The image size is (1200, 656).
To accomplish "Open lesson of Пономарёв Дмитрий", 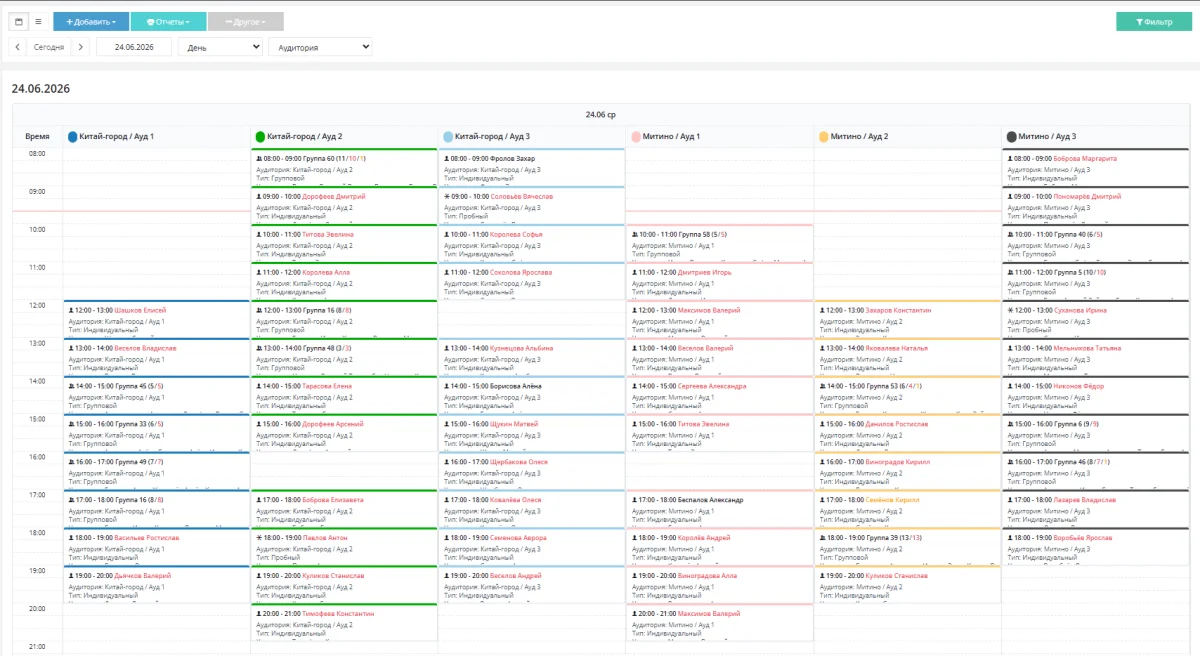I will click(x=1096, y=205).
